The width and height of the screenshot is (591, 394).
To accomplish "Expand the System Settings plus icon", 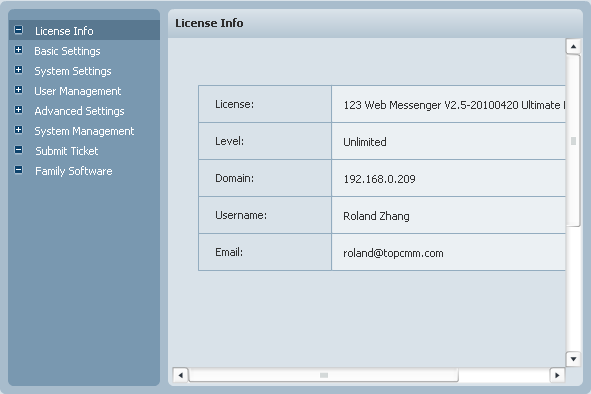I will tap(18, 70).
